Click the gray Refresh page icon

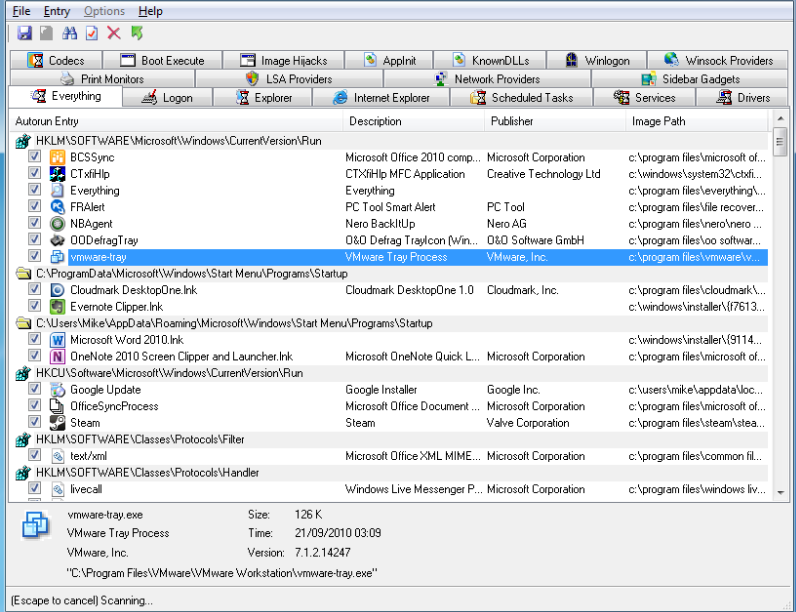pyautogui.click(x=46, y=33)
